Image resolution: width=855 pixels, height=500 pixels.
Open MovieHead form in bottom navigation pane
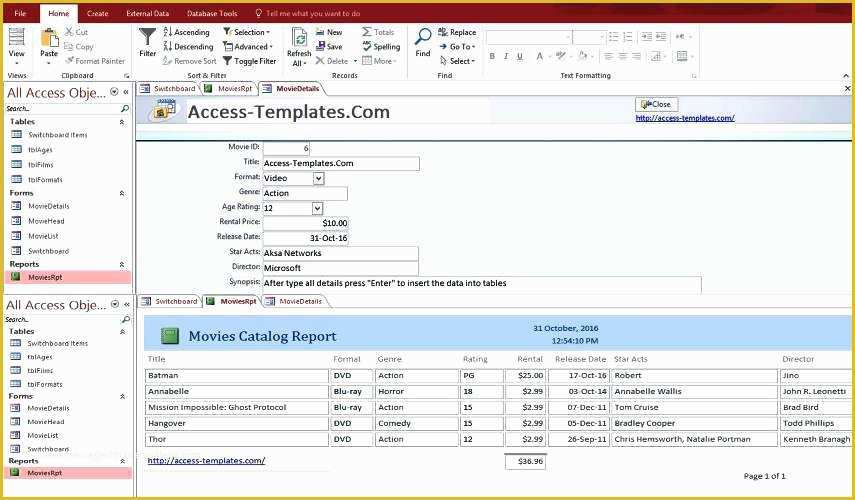point(46,421)
